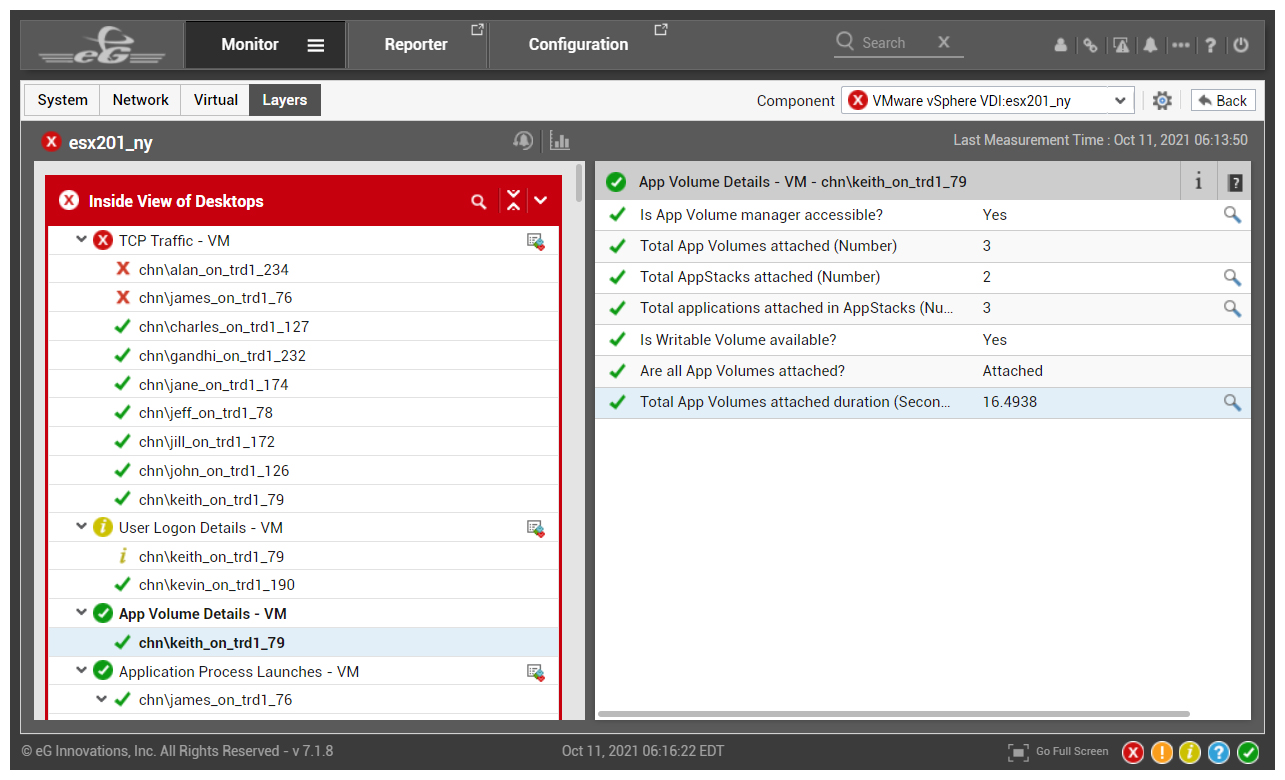Click the blue unknown status icon in footer
This screenshot has width=1285, height=780.
point(1219,752)
